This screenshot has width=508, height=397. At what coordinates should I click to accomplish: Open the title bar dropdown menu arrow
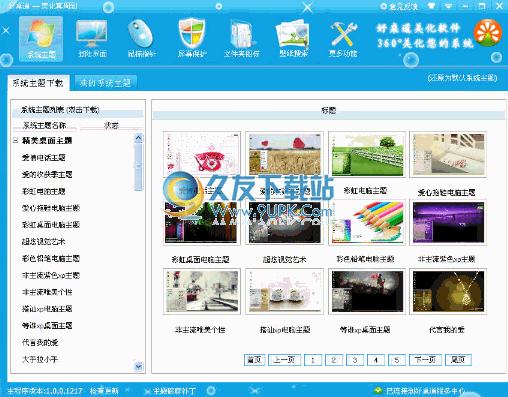[x=449, y=6]
